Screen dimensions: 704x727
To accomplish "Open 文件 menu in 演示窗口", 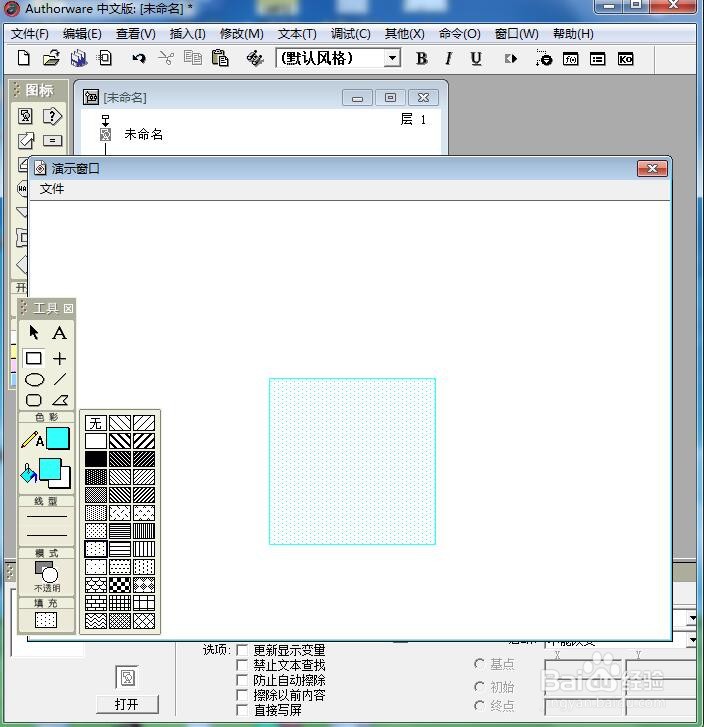I will (x=51, y=189).
